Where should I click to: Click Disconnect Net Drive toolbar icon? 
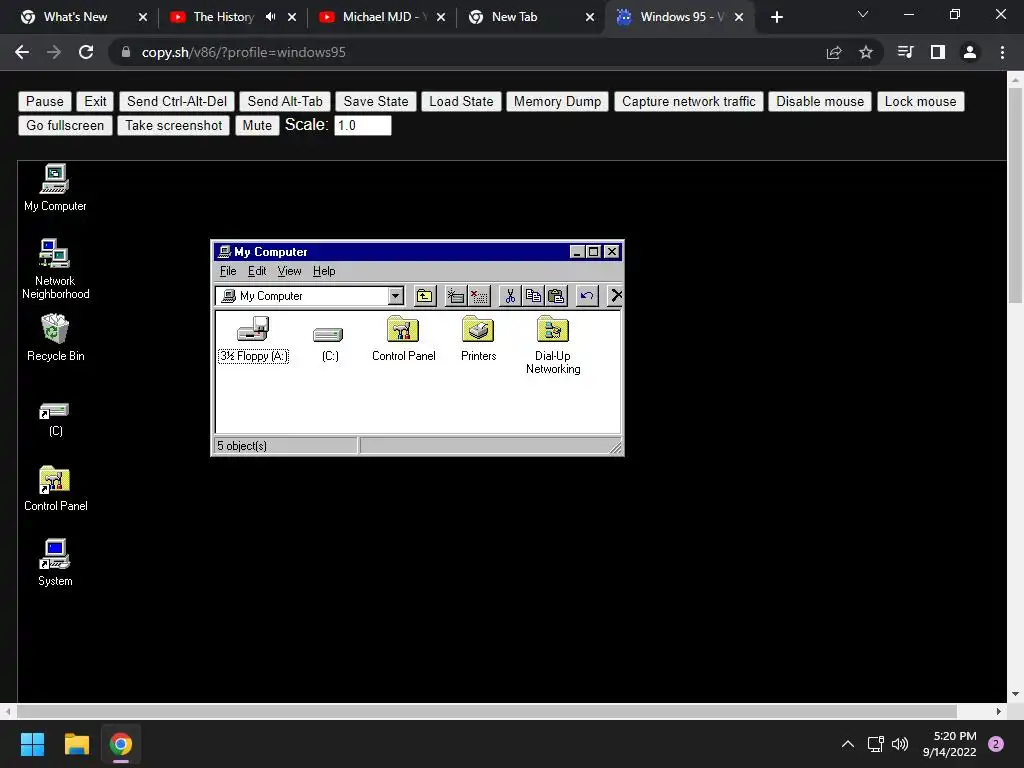click(479, 296)
